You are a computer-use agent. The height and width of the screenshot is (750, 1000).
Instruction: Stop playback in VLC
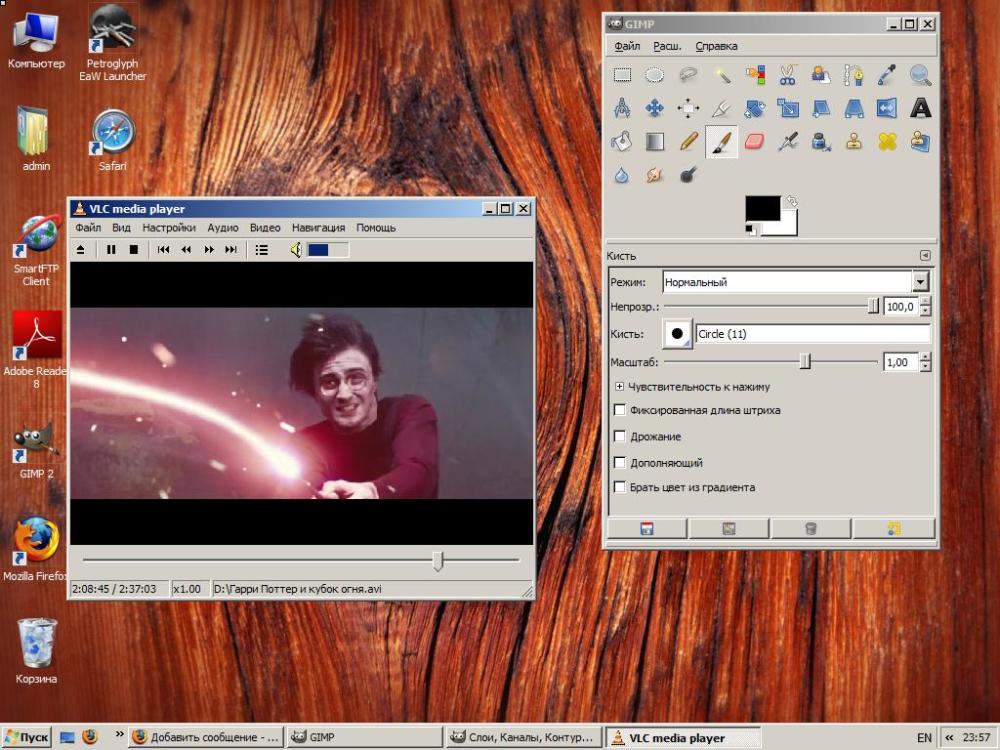coord(133,250)
